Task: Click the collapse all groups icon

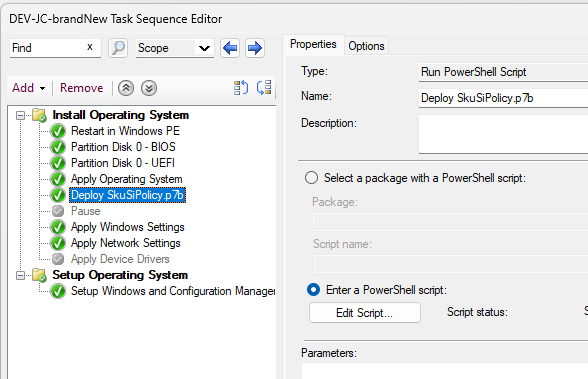Action: pyautogui.click(x=264, y=88)
